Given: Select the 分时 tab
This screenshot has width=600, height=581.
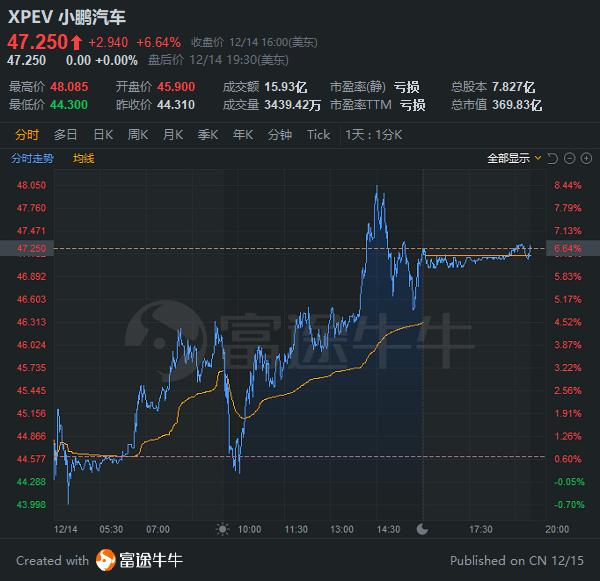Looking at the screenshot, I should (27, 135).
